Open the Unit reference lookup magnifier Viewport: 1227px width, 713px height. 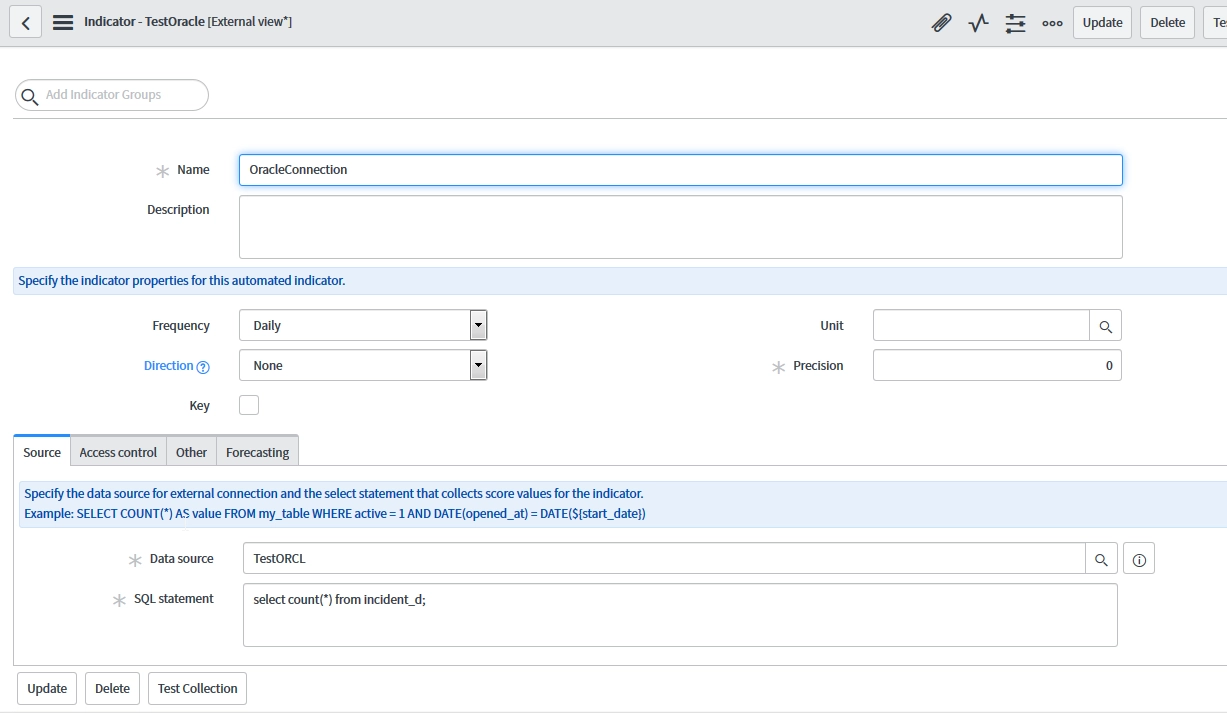(x=1105, y=325)
